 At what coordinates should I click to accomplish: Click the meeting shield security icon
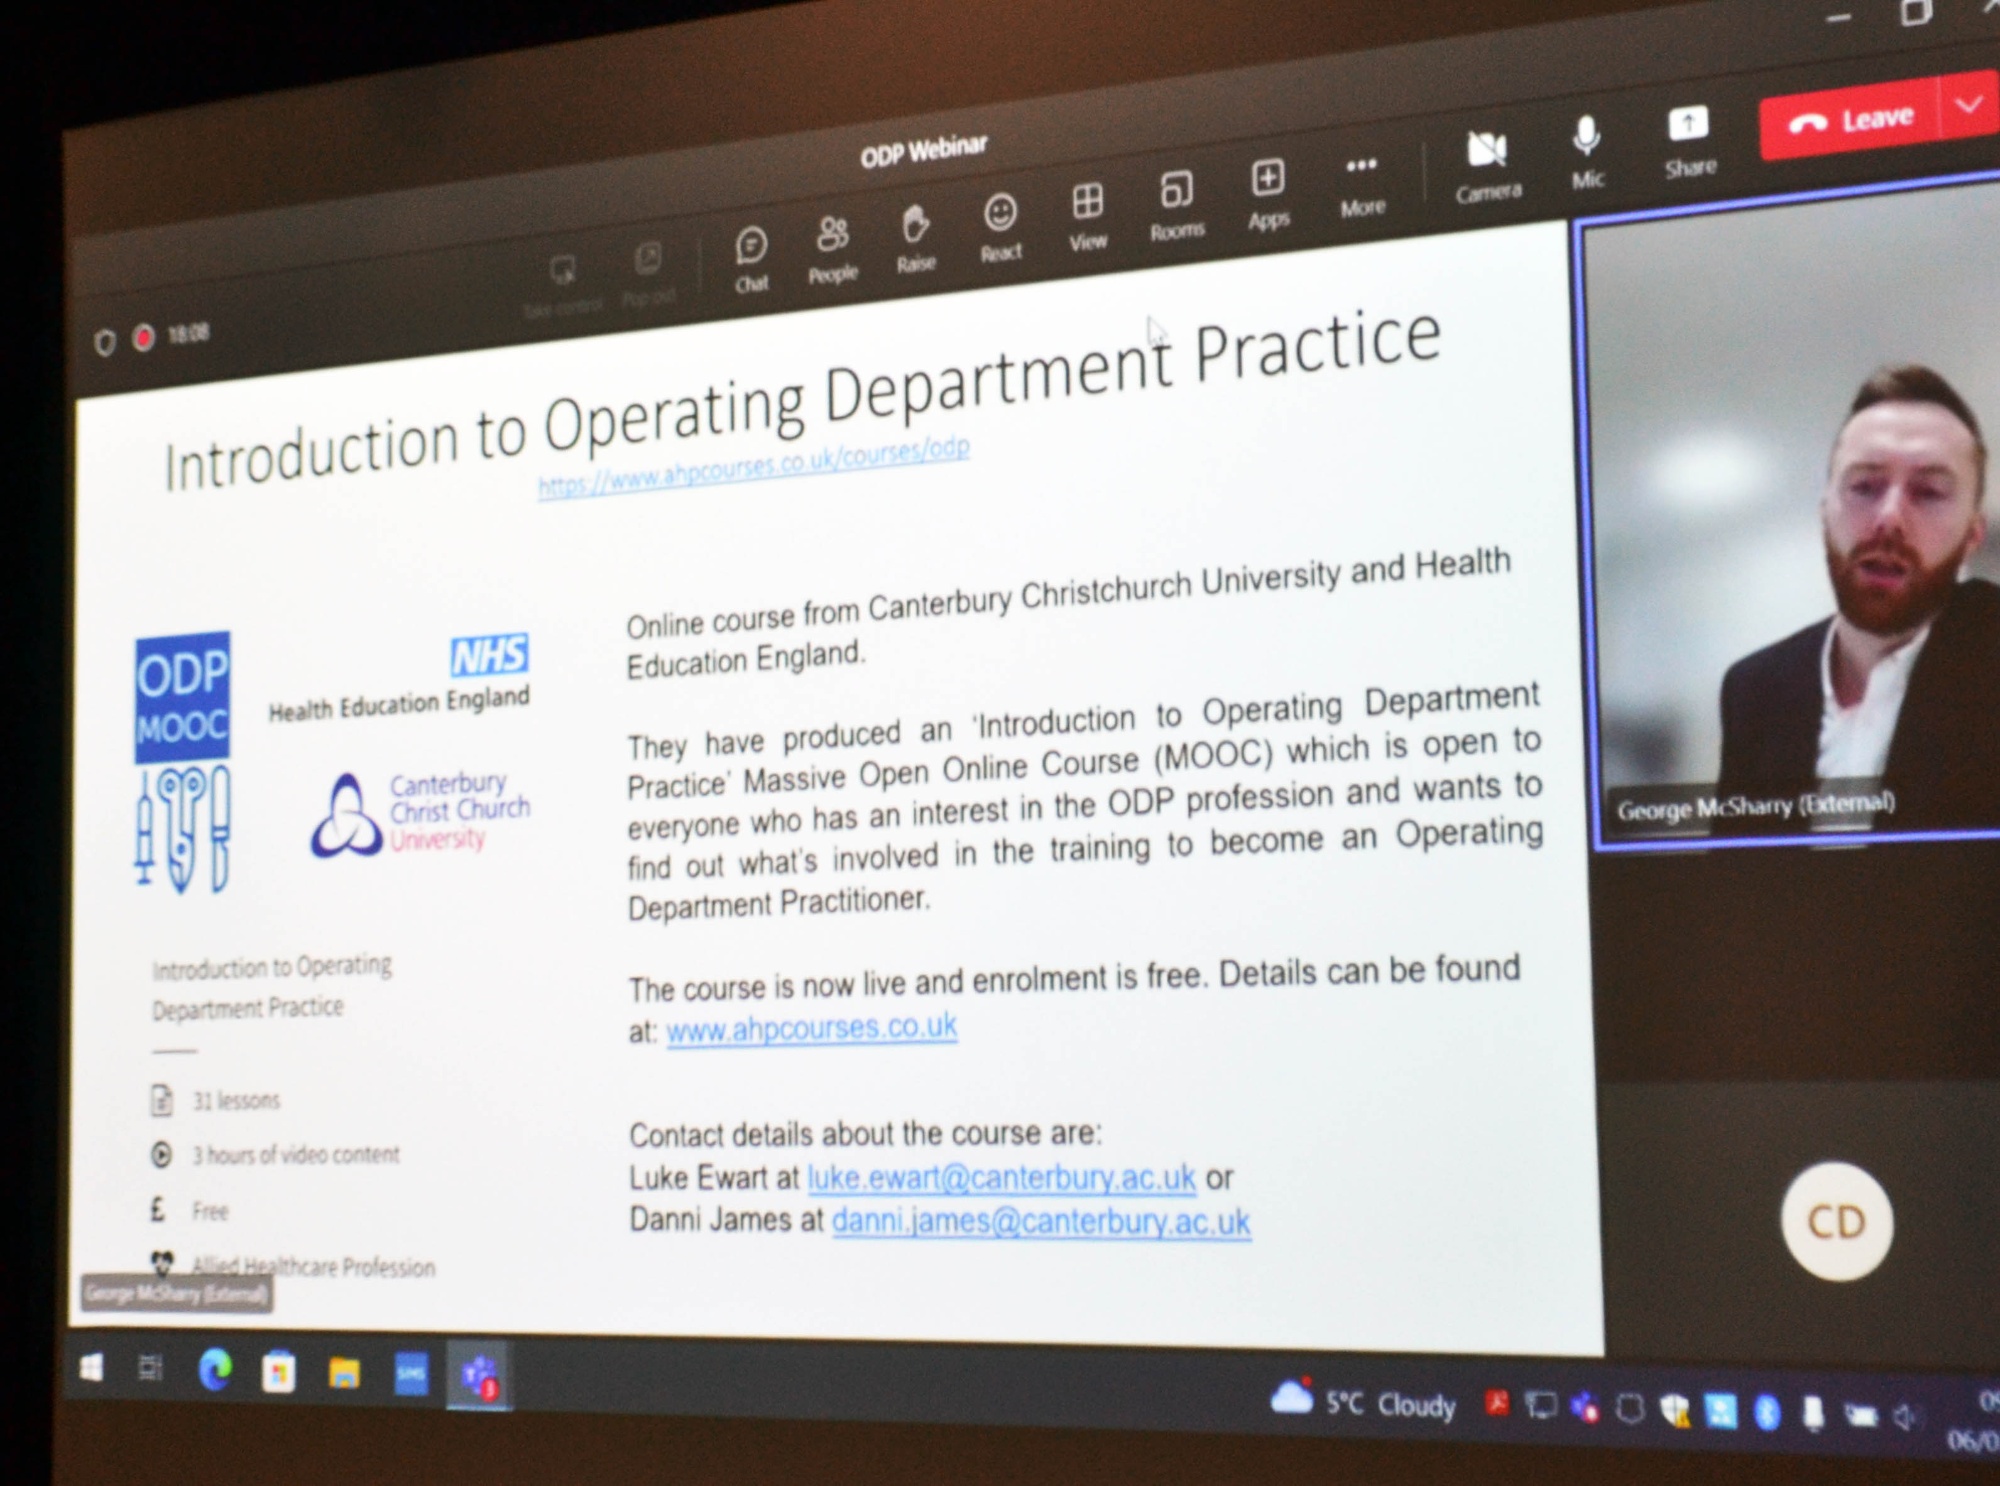[x=104, y=343]
